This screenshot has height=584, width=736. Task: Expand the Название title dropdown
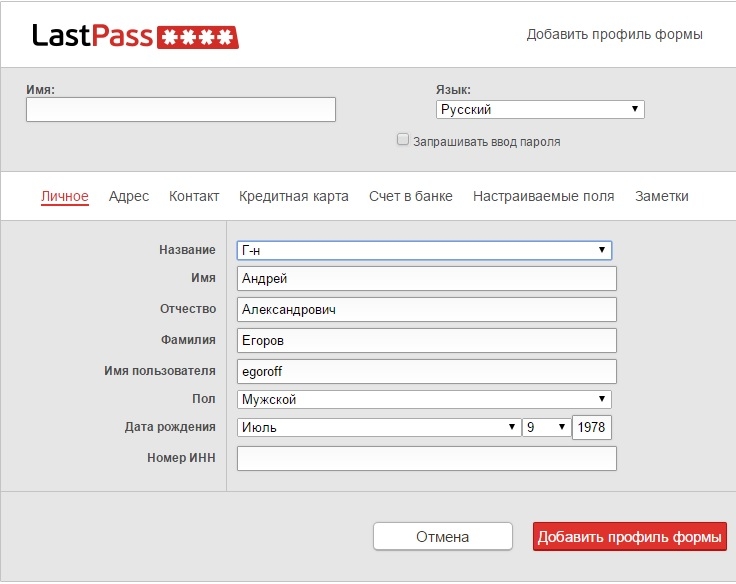coord(424,250)
